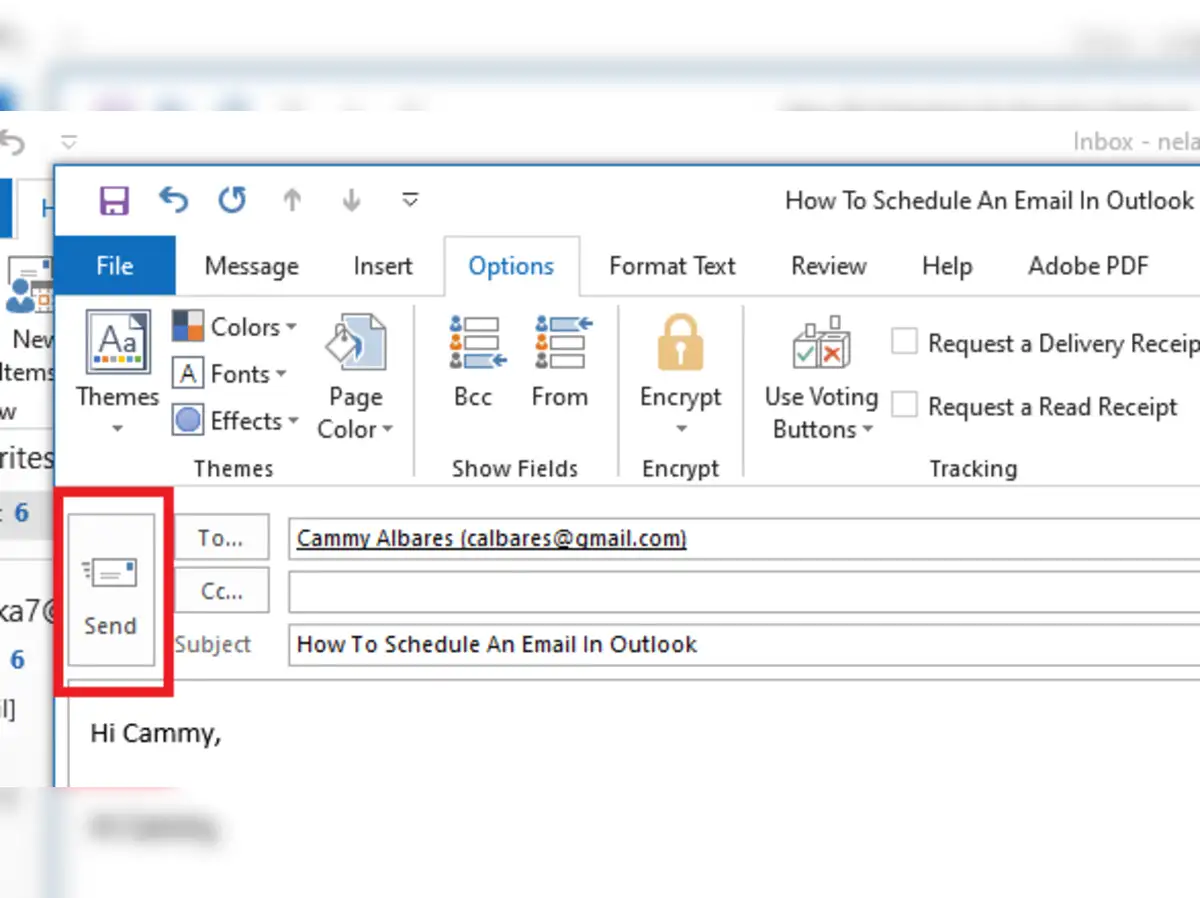This screenshot has height=898, width=1200.
Task: Switch to the Adobe PDF tab
Action: tap(1088, 266)
